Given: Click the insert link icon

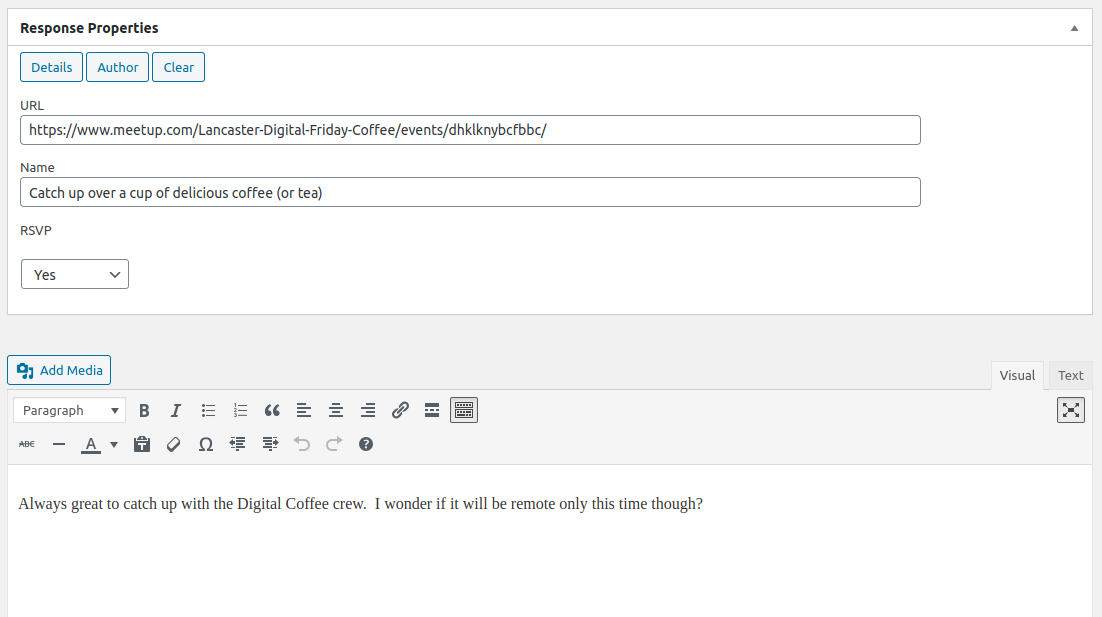Looking at the screenshot, I should 400,410.
